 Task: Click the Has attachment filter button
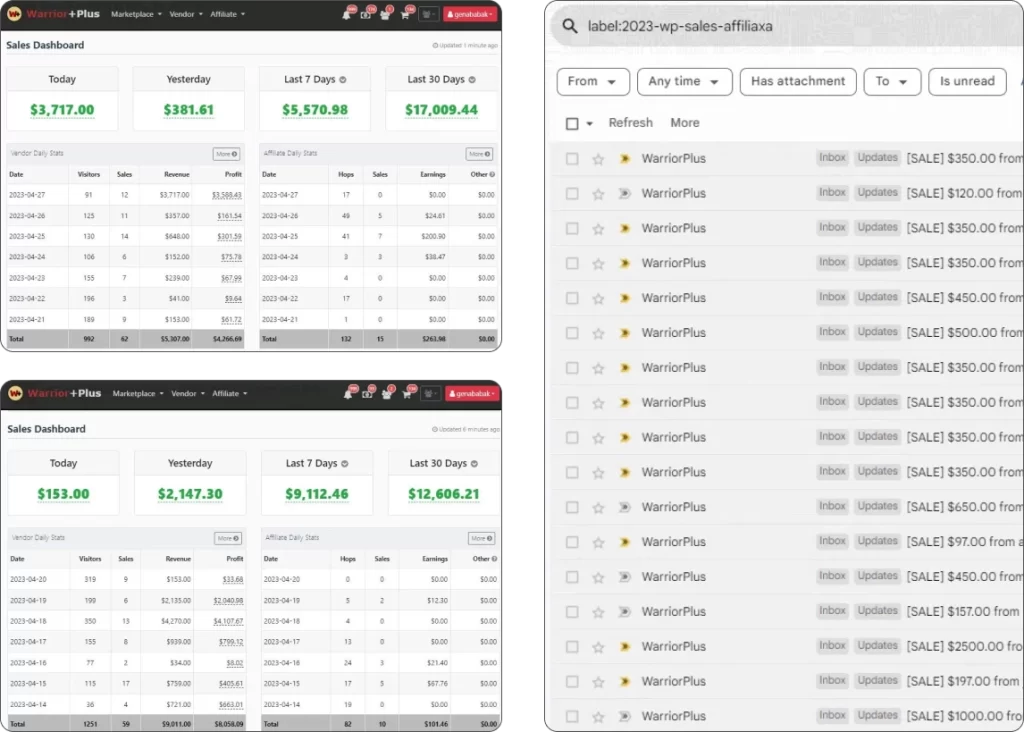(797, 82)
